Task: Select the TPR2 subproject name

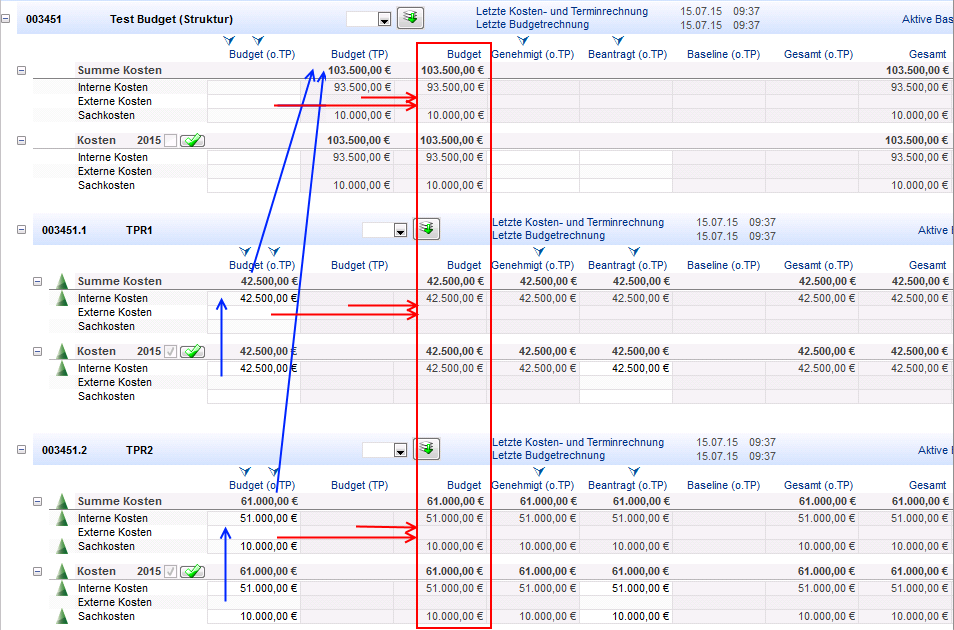Action: [x=139, y=450]
